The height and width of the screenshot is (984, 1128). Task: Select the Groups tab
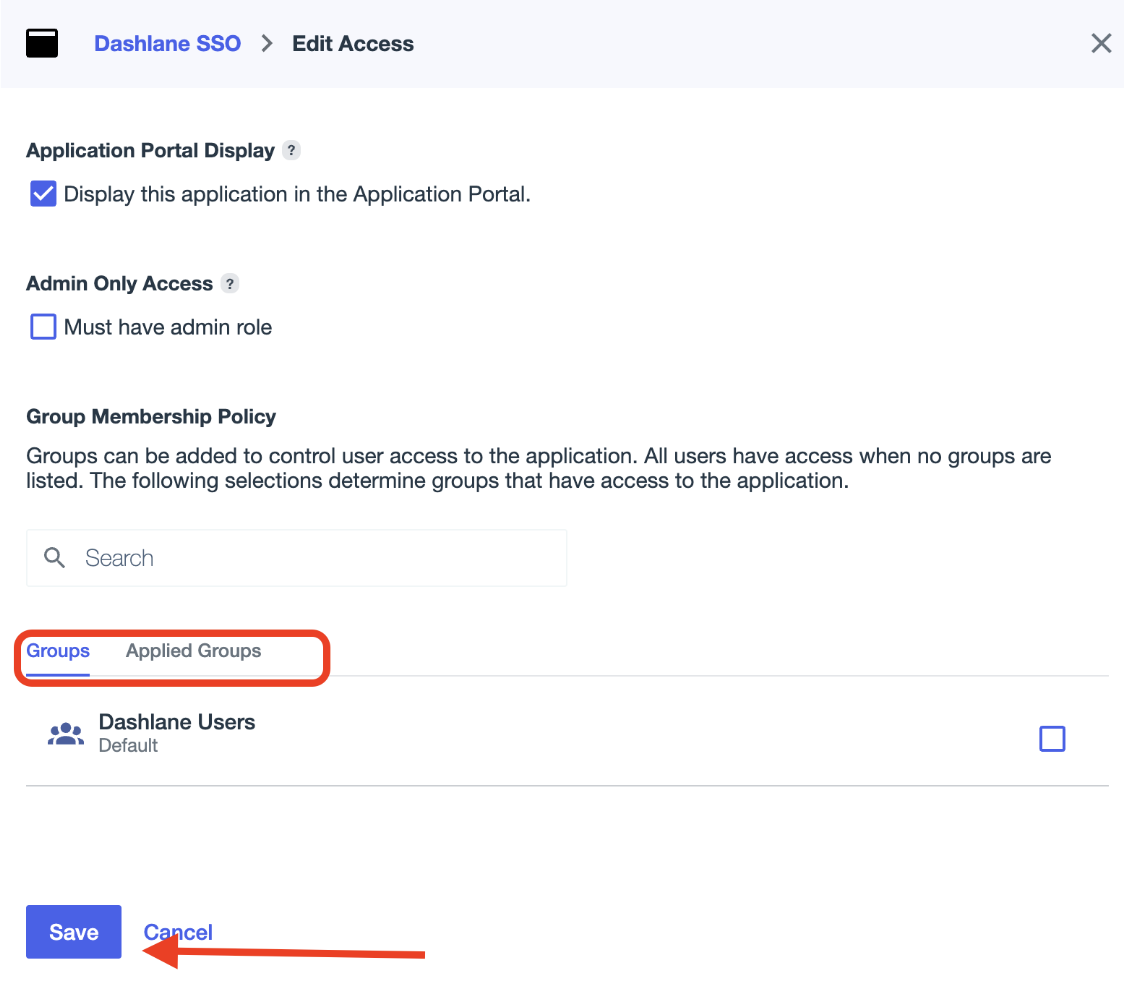point(58,651)
